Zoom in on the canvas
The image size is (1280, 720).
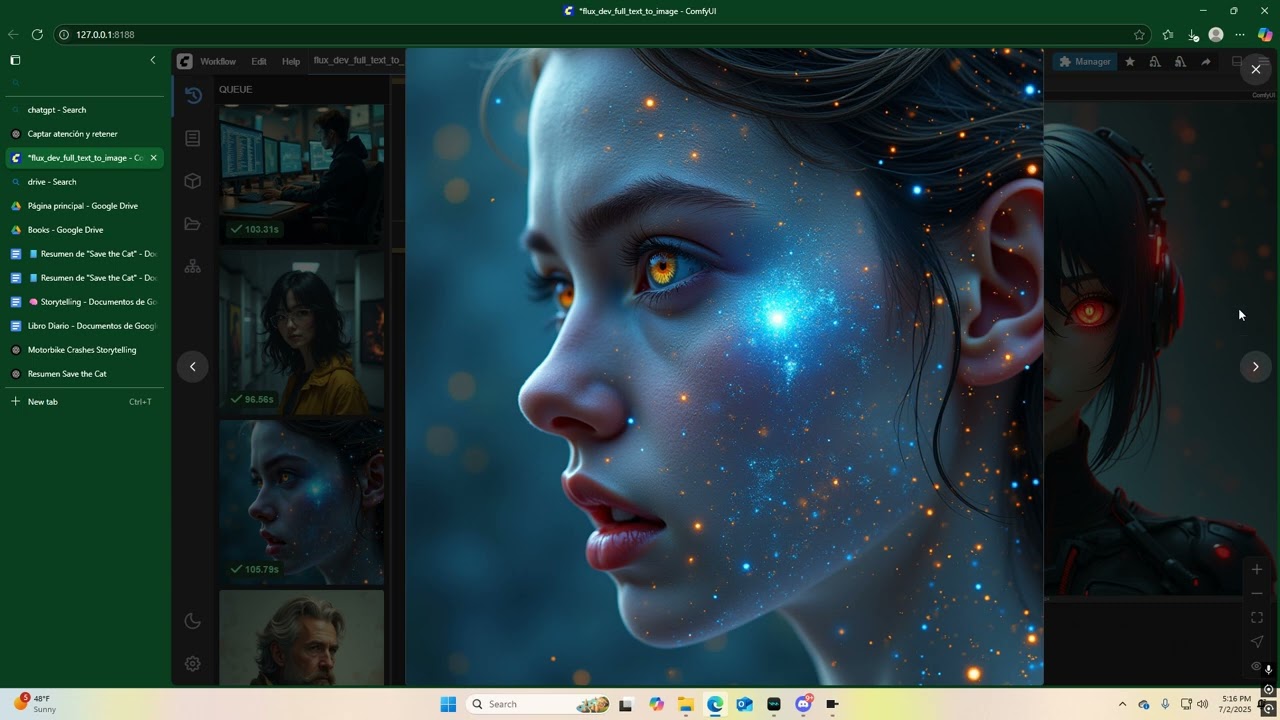1257,570
